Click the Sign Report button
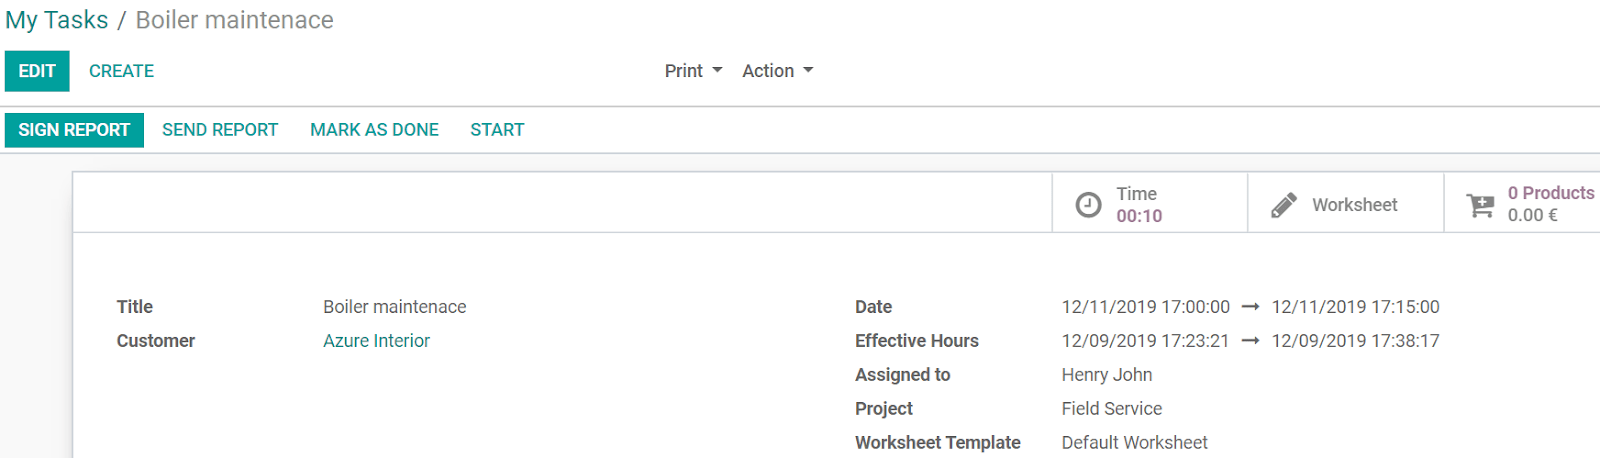Screen dimensions: 1600x458 [74, 130]
